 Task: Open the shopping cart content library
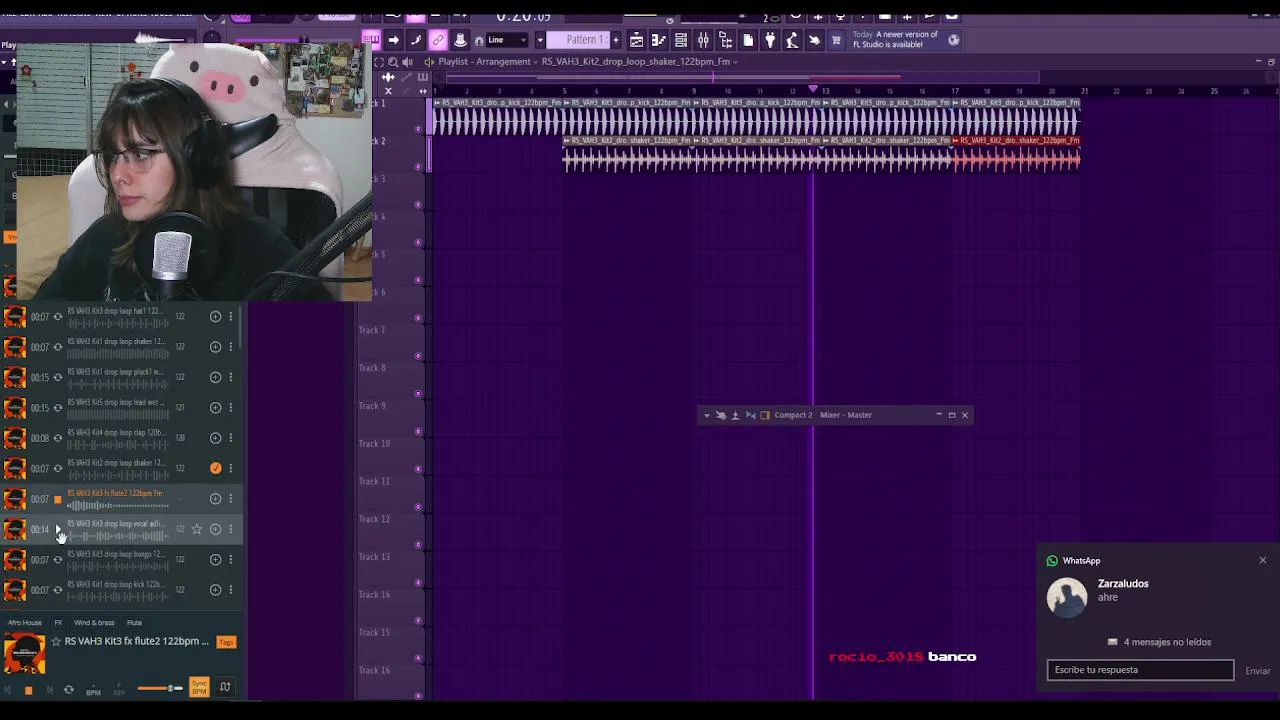pyautogui.click(x=836, y=40)
